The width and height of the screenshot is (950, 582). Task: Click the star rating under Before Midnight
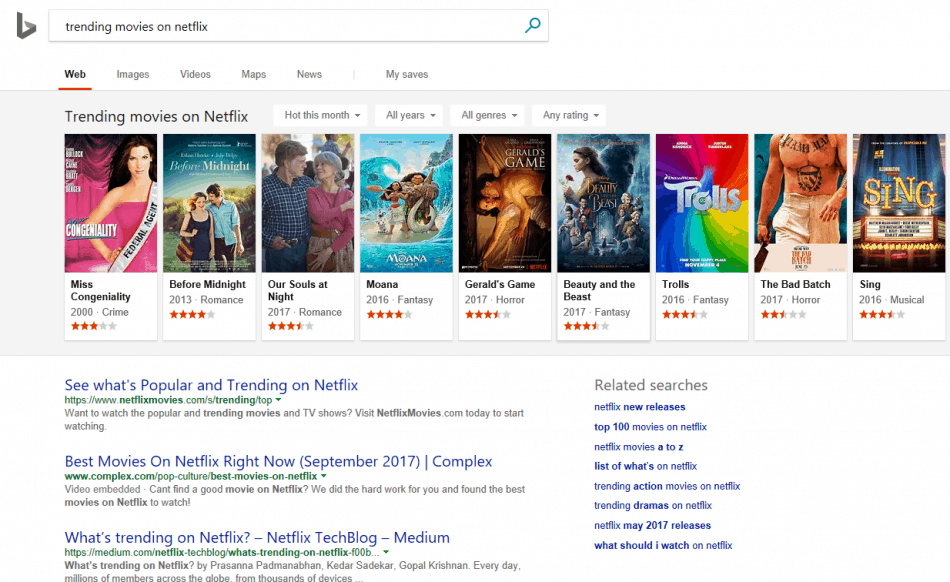(192, 314)
